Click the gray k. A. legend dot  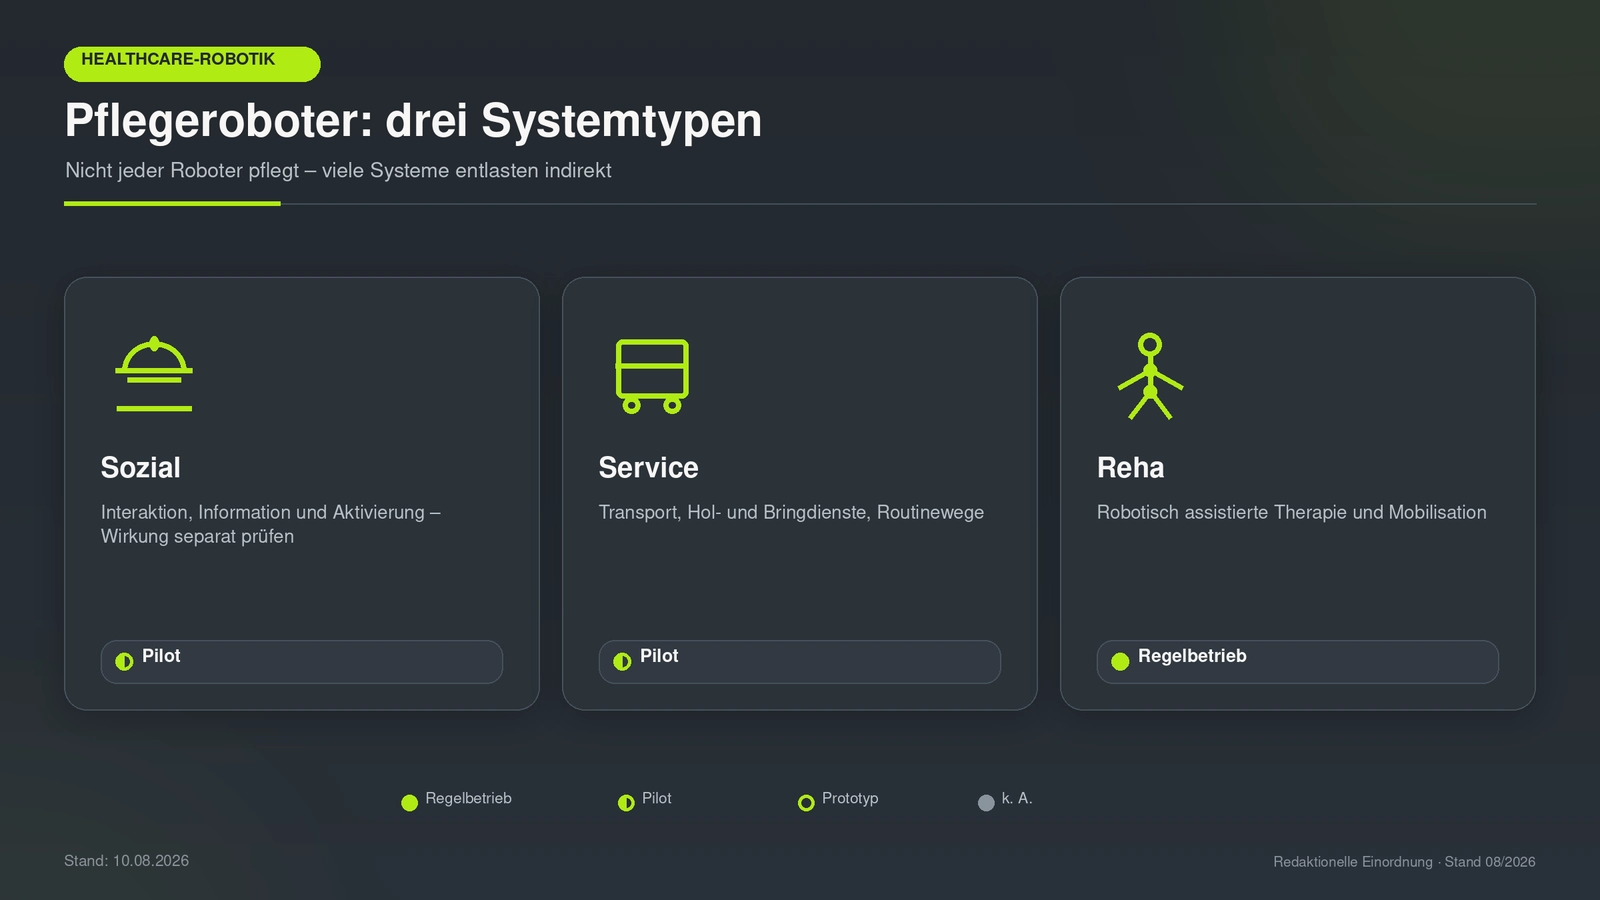(986, 803)
